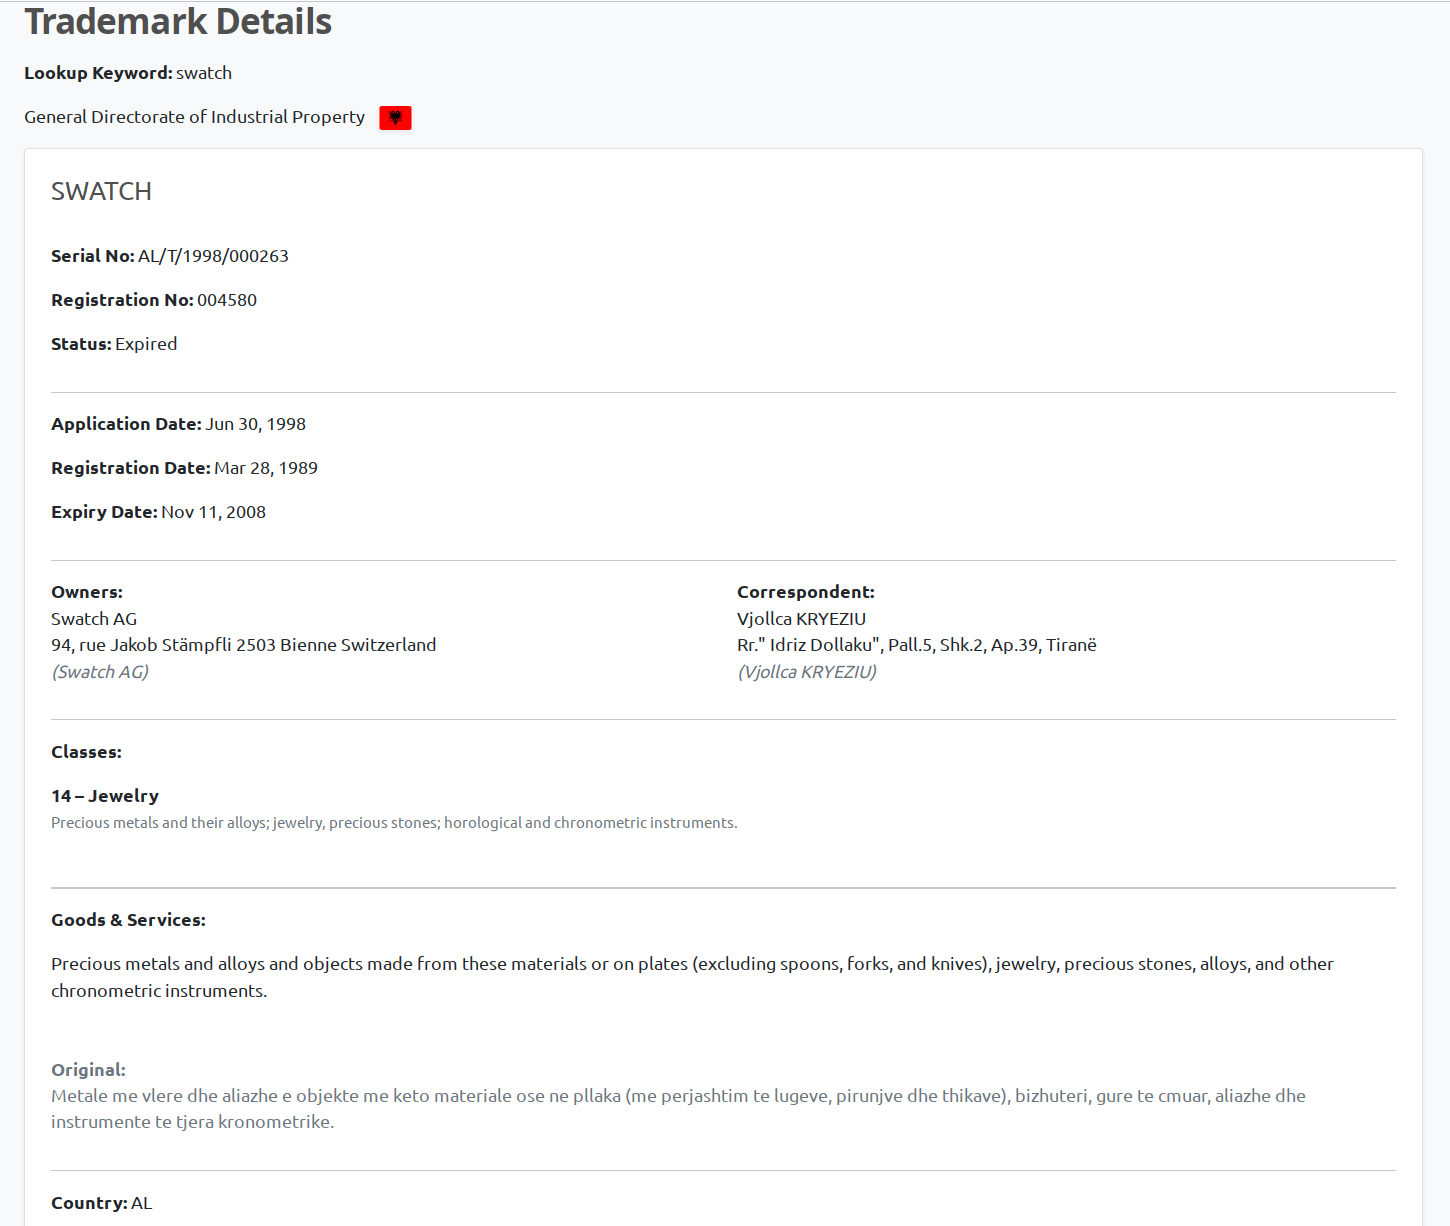Image resolution: width=1450 pixels, height=1226 pixels.
Task: Click the Trademark Details heading
Action: click(x=178, y=21)
